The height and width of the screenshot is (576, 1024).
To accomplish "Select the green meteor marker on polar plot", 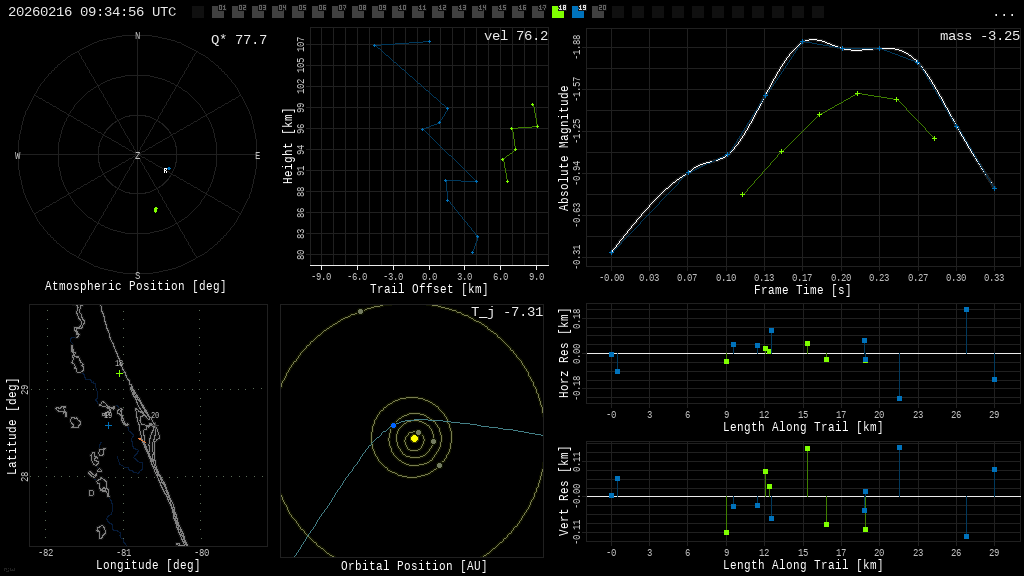I will click(155, 210).
